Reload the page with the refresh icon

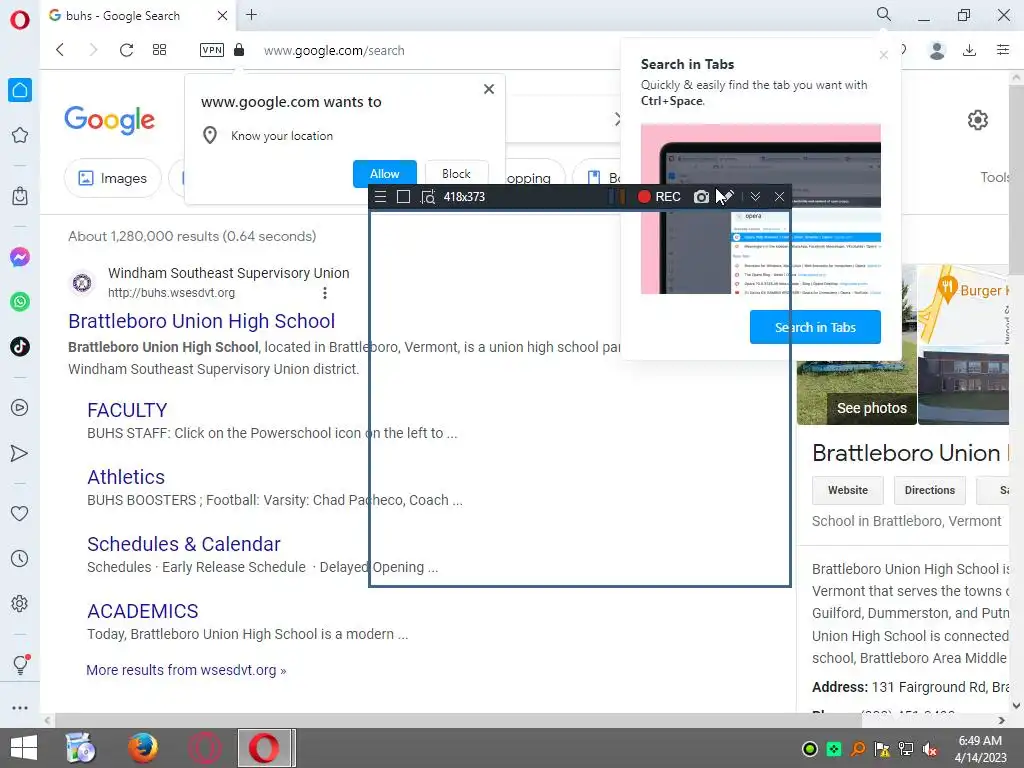click(x=127, y=50)
